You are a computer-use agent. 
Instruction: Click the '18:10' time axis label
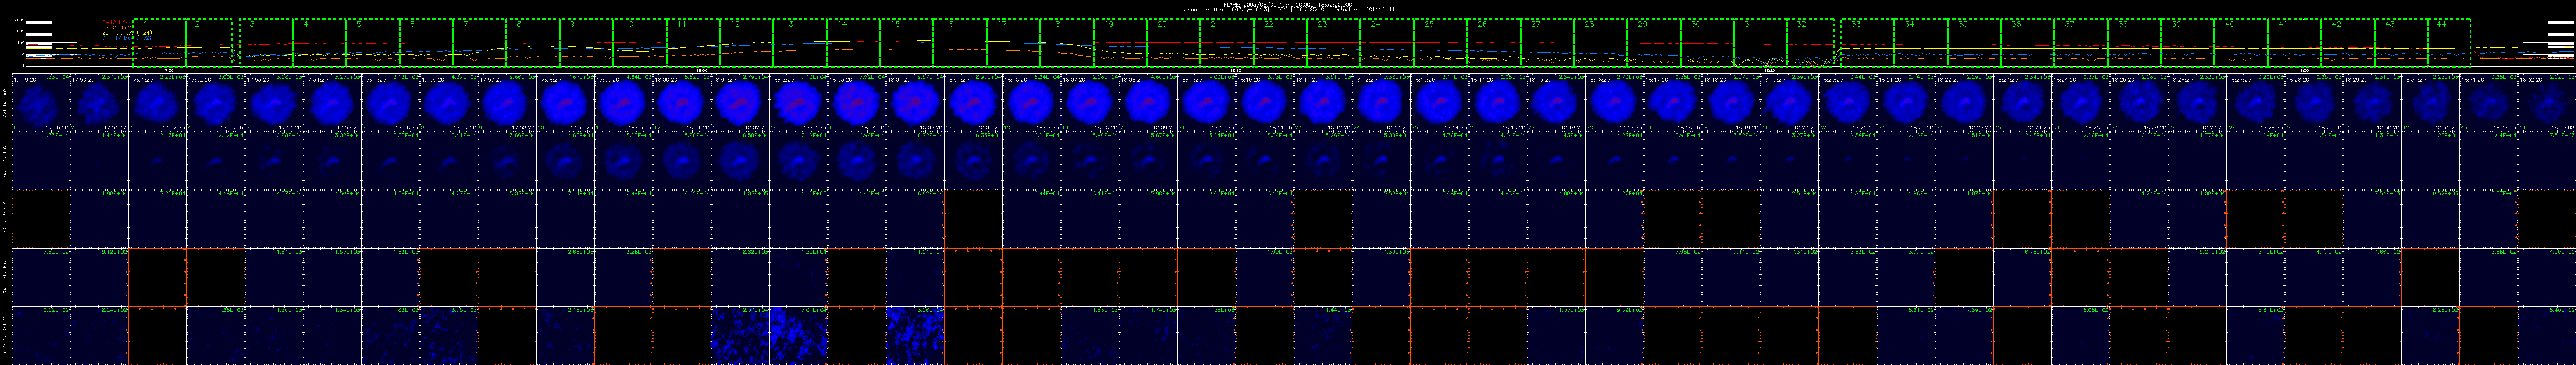[x=1236, y=71]
